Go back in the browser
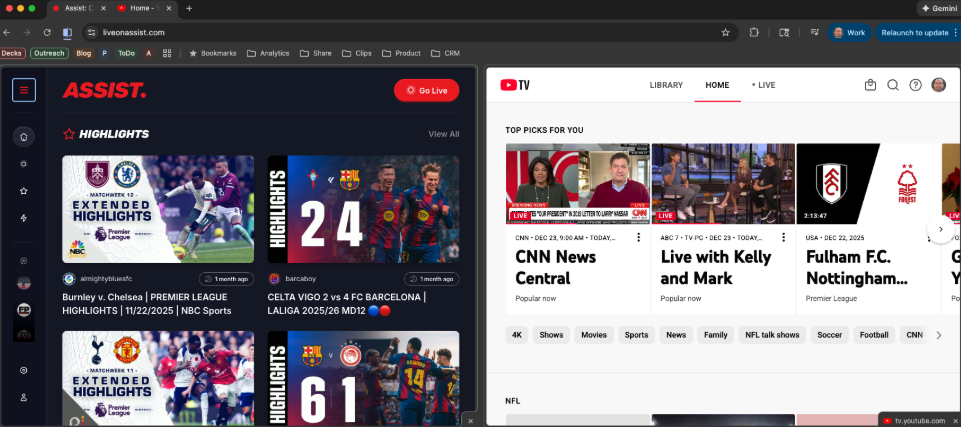The width and height of the screenshot is (961, 427). (x=7, y=32)
